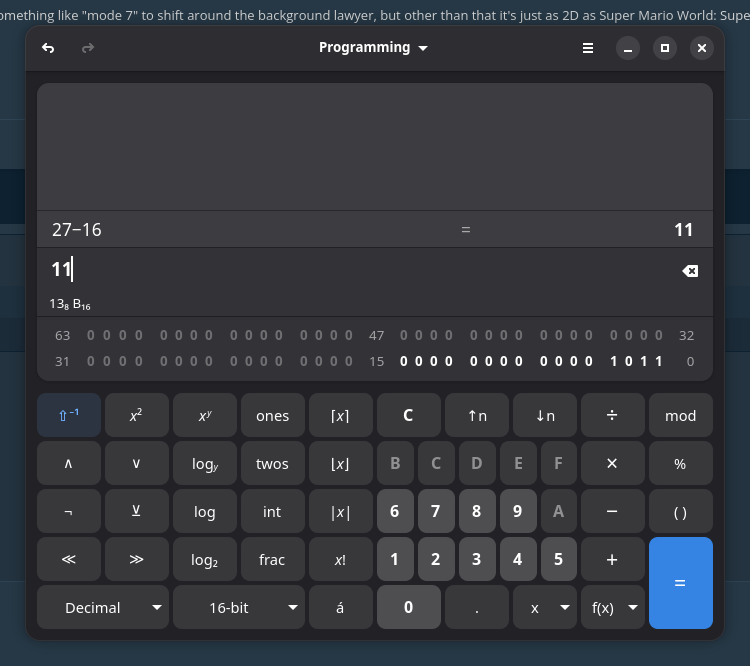Toggle the lowest set bit, immediately left of the 0 label
The image size is (750, 666).
coord(659,361)
